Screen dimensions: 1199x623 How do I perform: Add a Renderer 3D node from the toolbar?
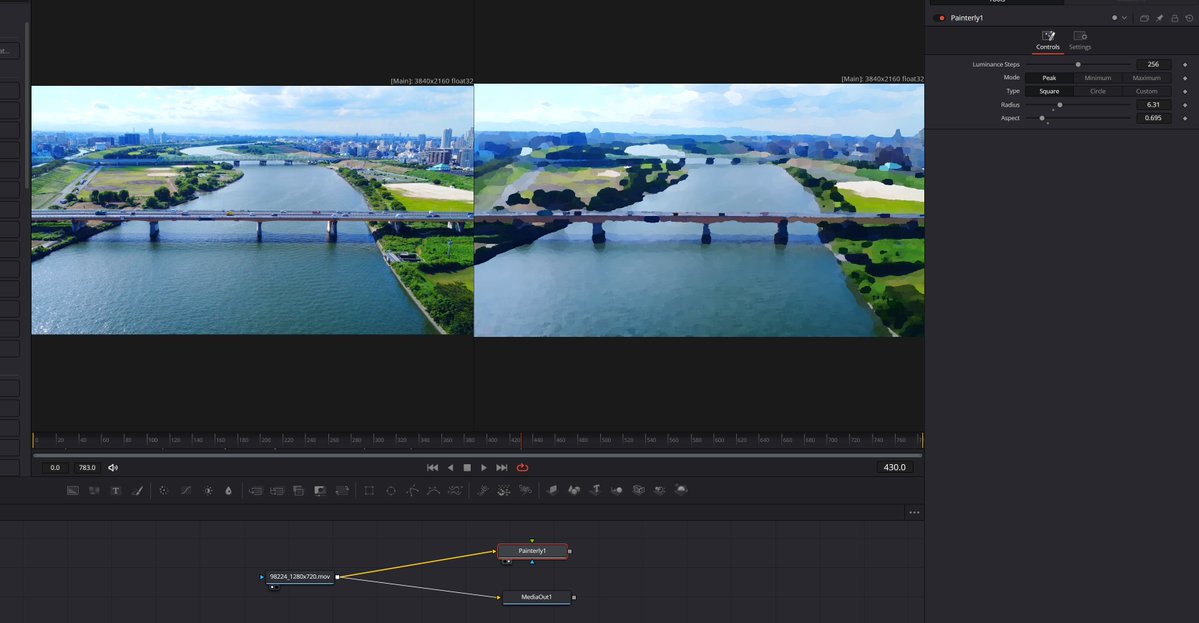pyautogui.click(x=681, y=490)
